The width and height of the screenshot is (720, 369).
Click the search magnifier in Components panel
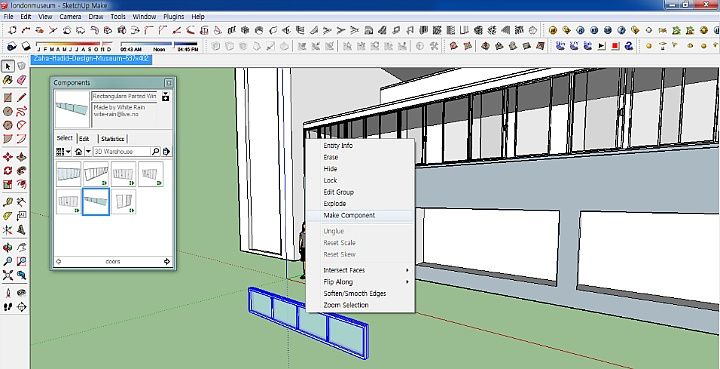pos(155,151)
